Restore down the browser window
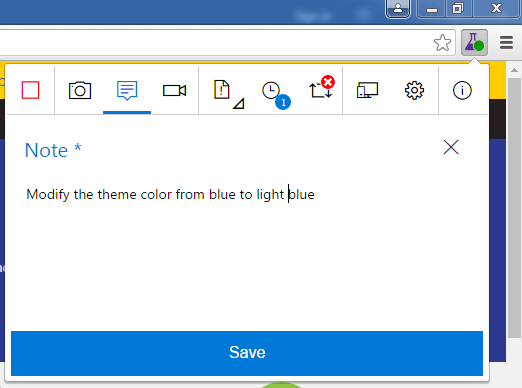This screenshot has width=522, height=388. point(458,8)
